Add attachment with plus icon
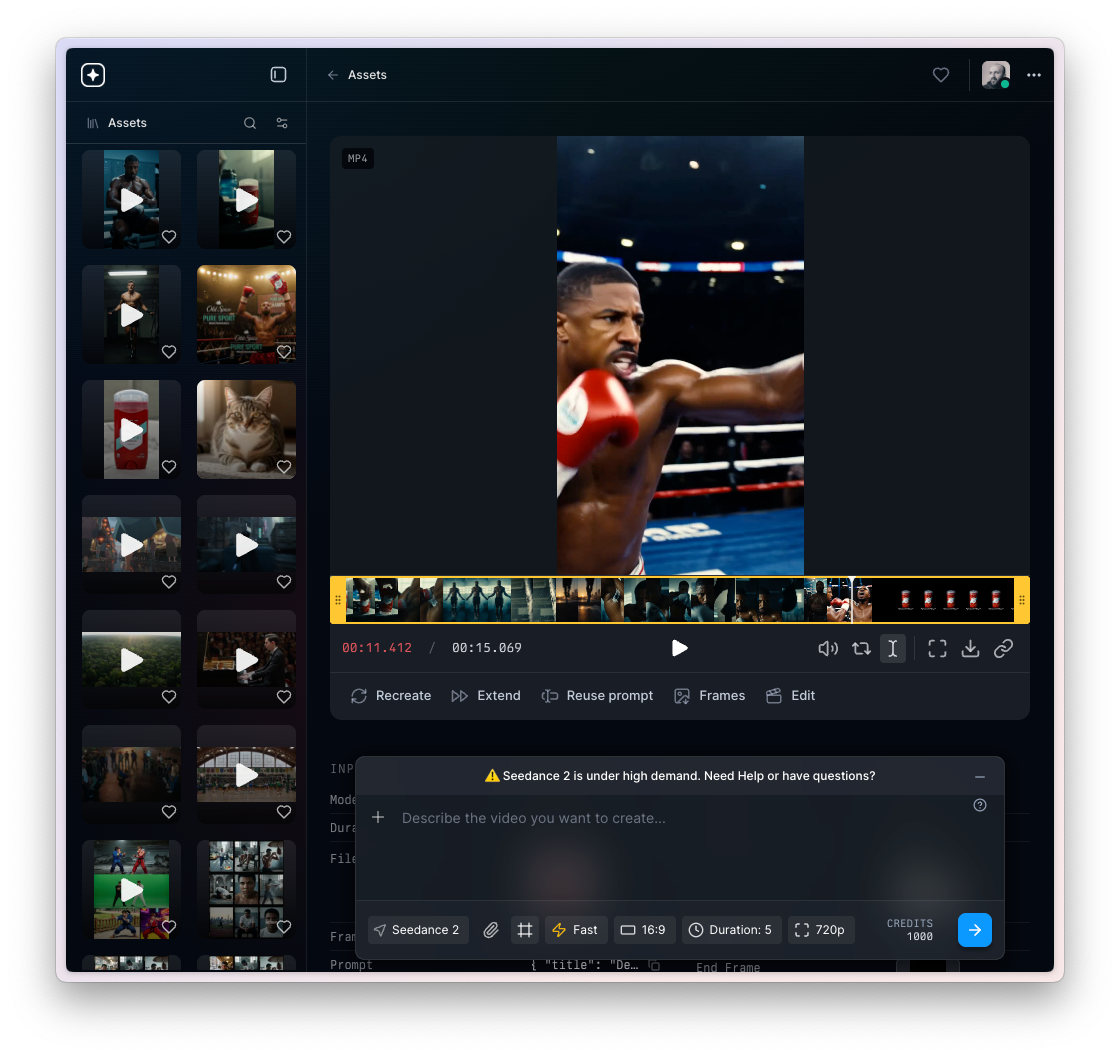The image size is (1120, 1056). click(379, 817)
